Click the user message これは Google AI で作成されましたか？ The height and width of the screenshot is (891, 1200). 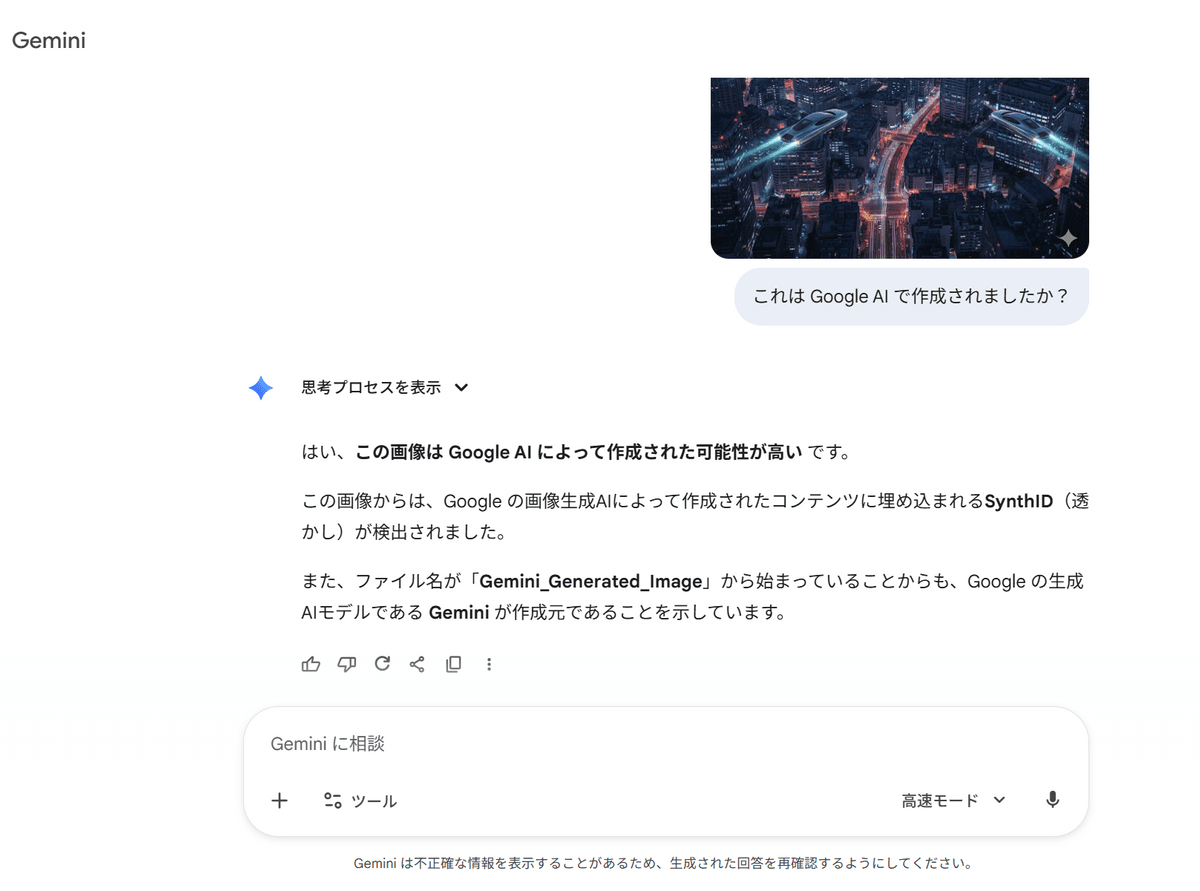pos(911,296)
